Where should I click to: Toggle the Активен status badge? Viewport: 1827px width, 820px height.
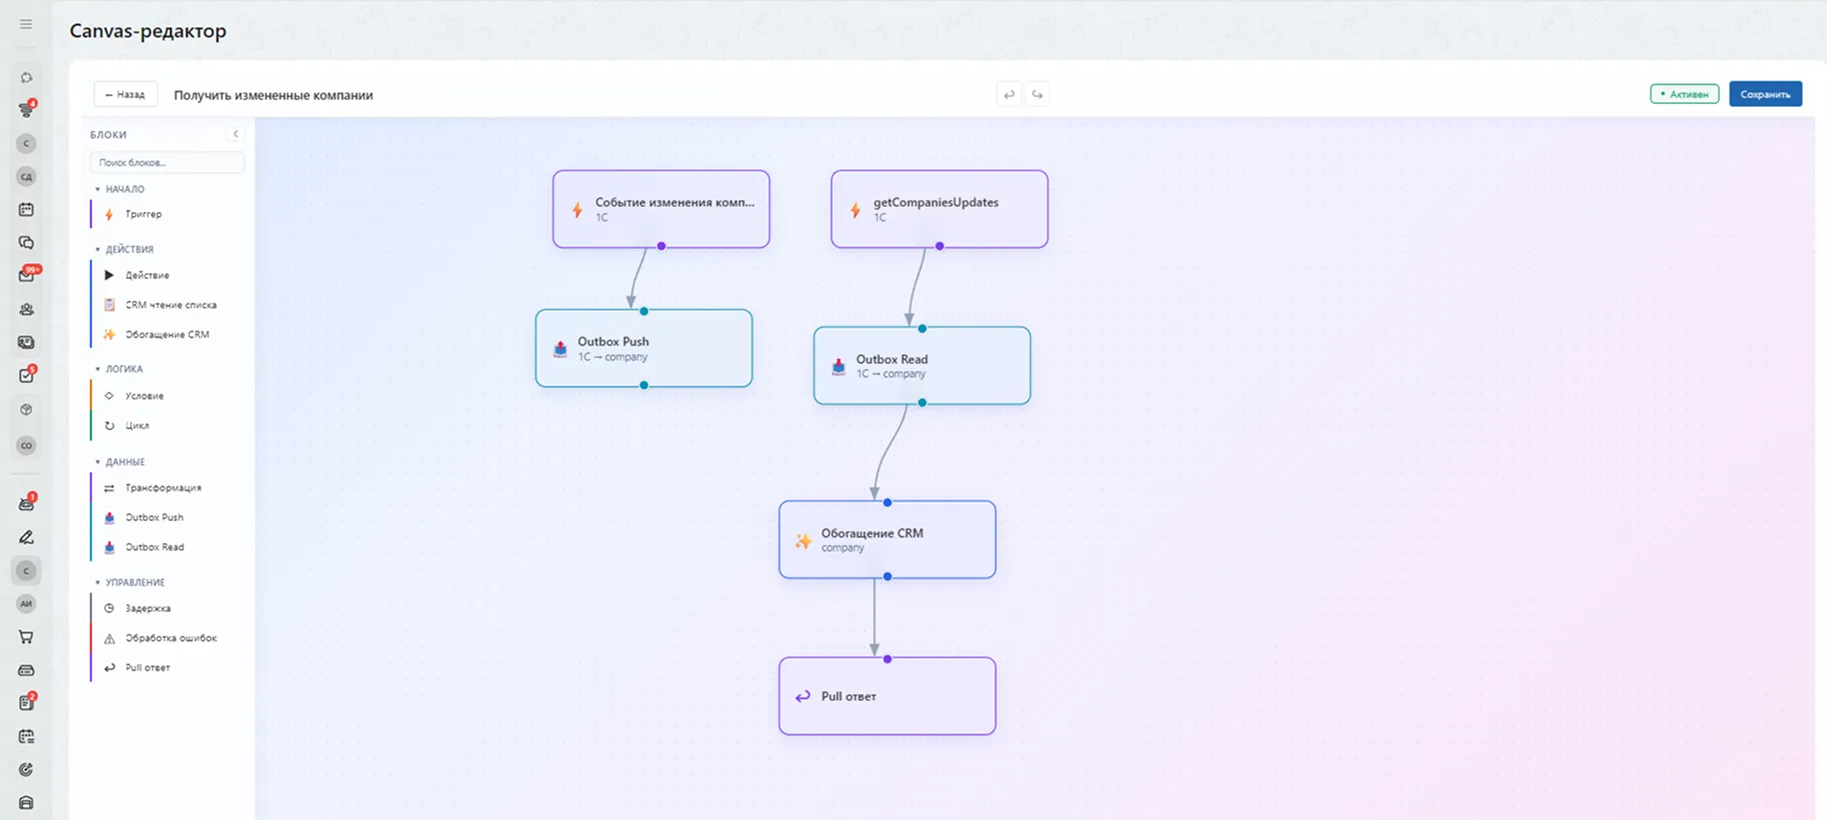[x=1684, y=94]
